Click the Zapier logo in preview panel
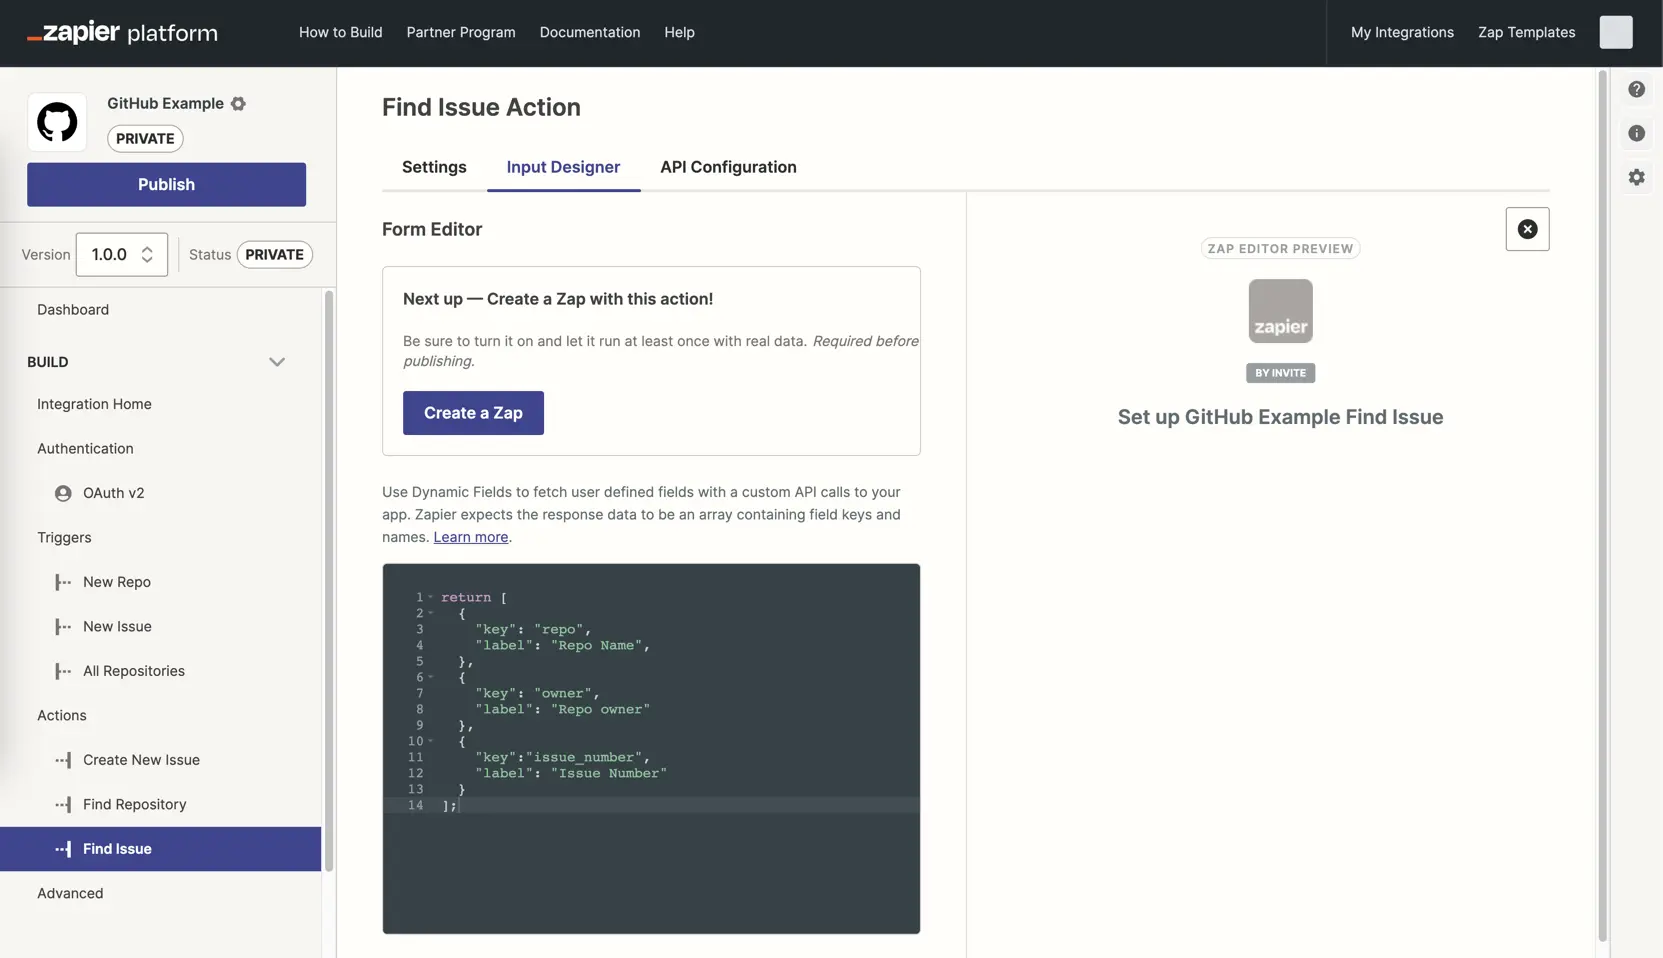 point(1280,311)
